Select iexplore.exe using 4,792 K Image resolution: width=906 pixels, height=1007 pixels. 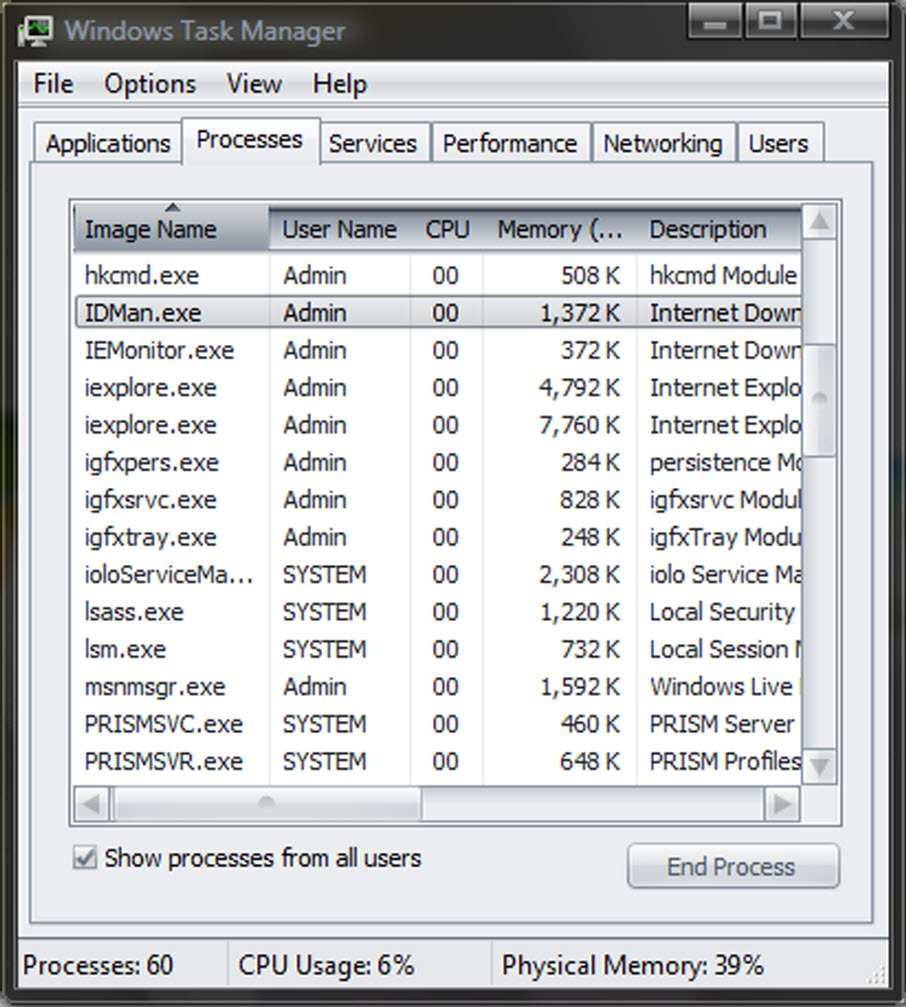tap(438, 387)
